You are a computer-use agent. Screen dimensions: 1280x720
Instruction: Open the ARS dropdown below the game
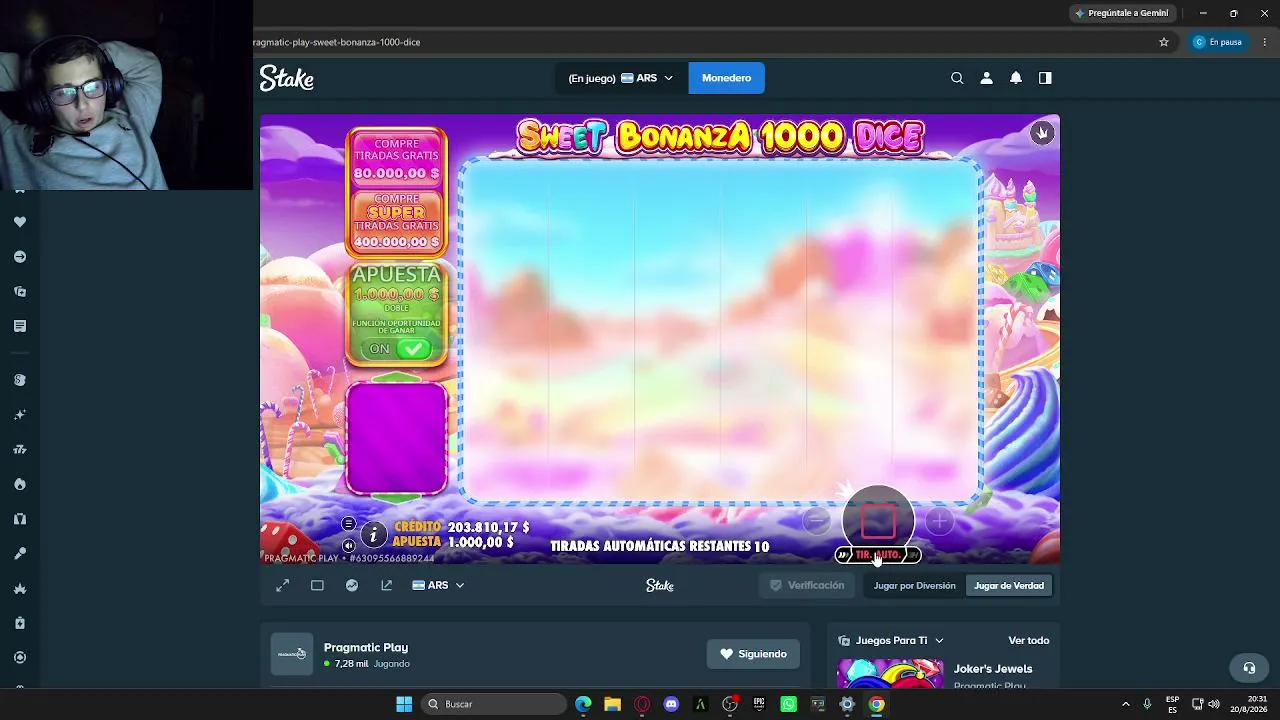coord(438,585)
